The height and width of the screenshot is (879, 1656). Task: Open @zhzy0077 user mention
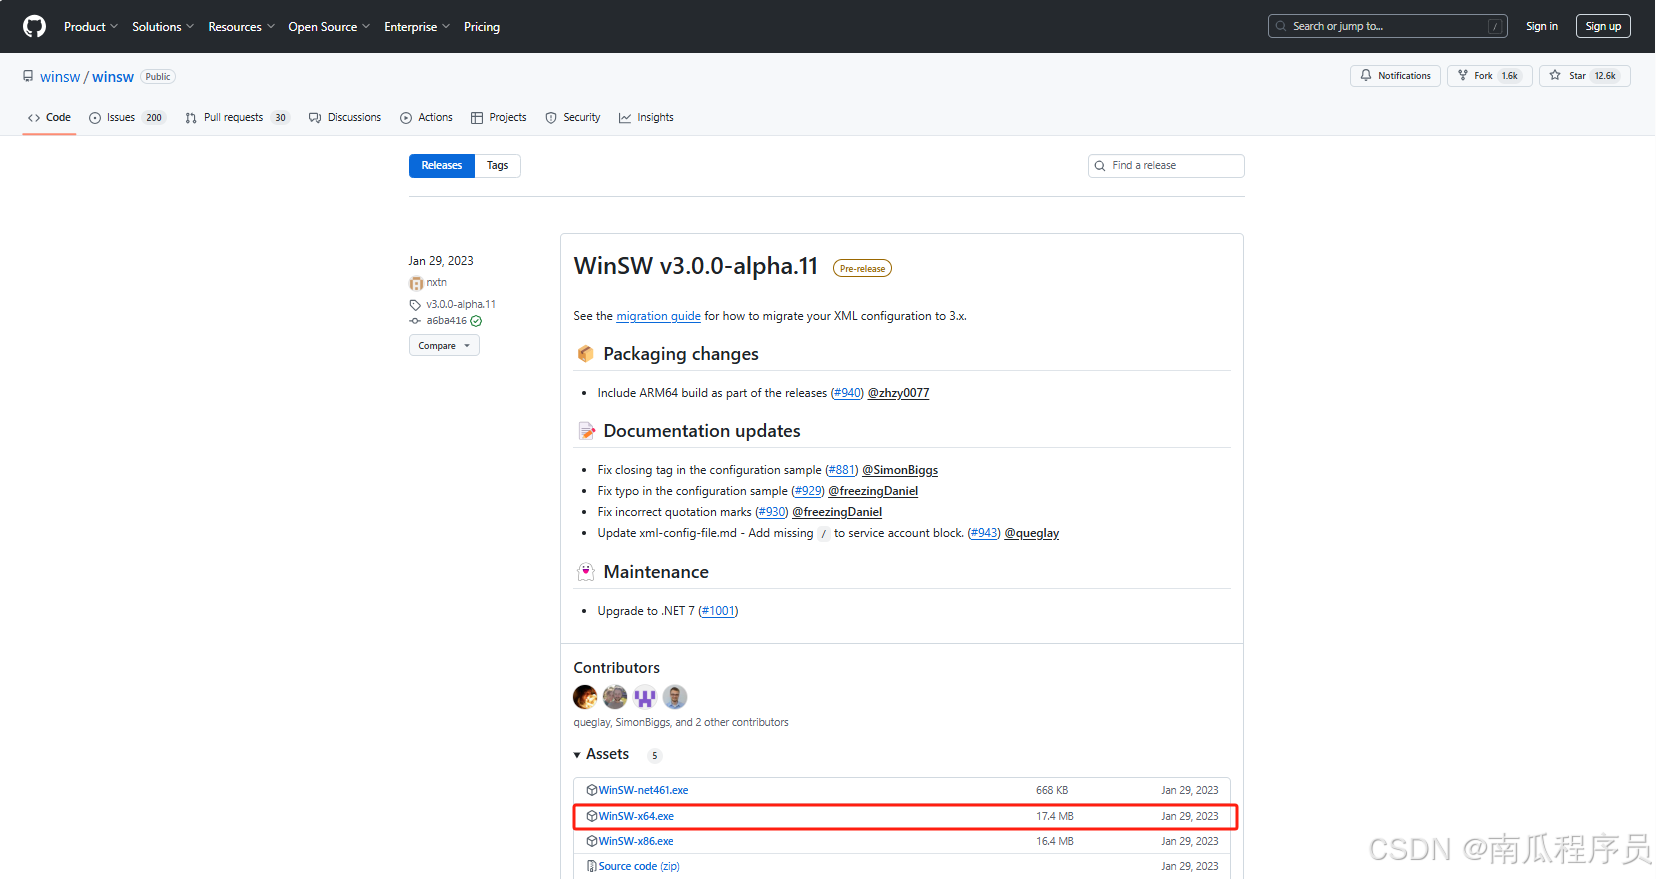pos(898,393)
